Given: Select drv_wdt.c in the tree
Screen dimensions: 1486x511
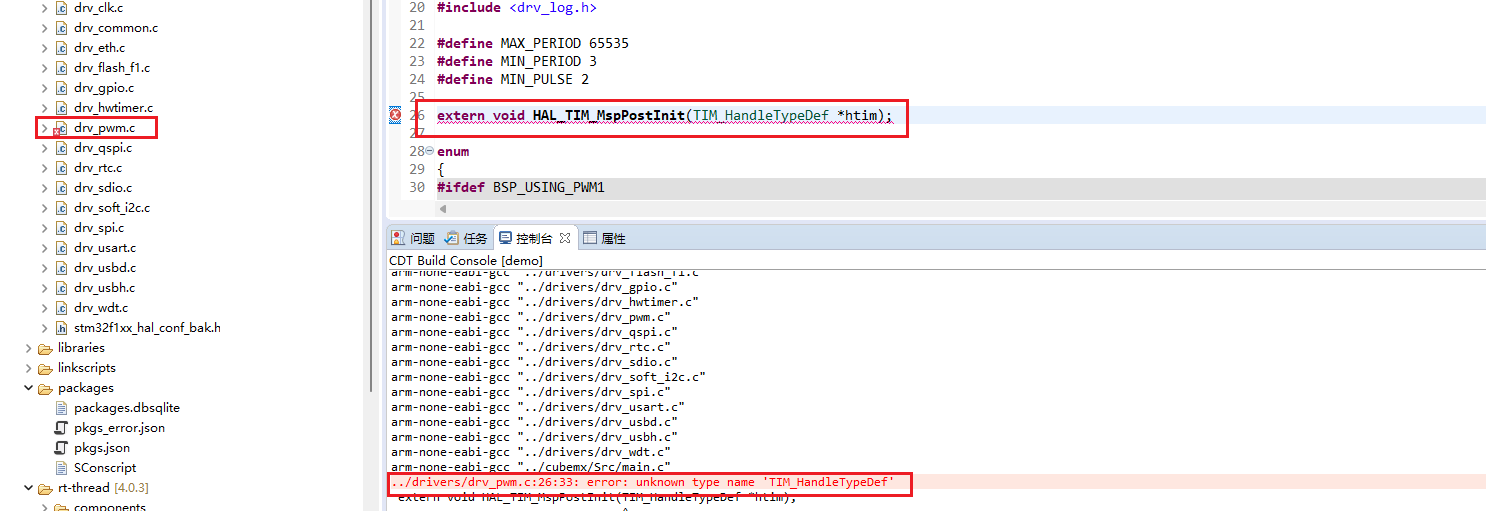Looking at the screenshot, I should [x=101, y=308].
